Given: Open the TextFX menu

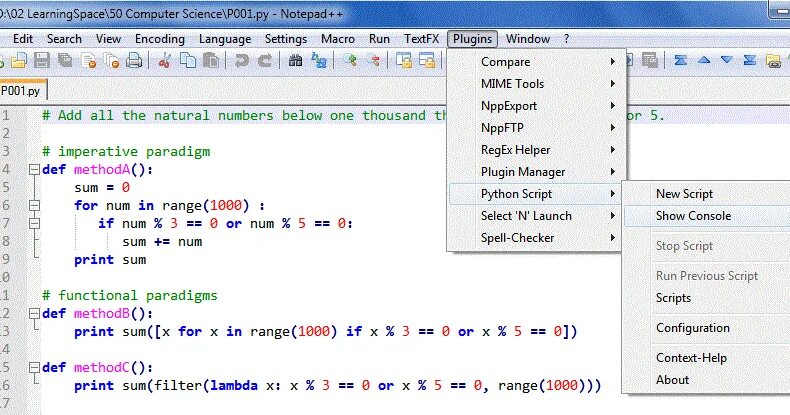Looking at the screenshot, I should click(422, 39).
